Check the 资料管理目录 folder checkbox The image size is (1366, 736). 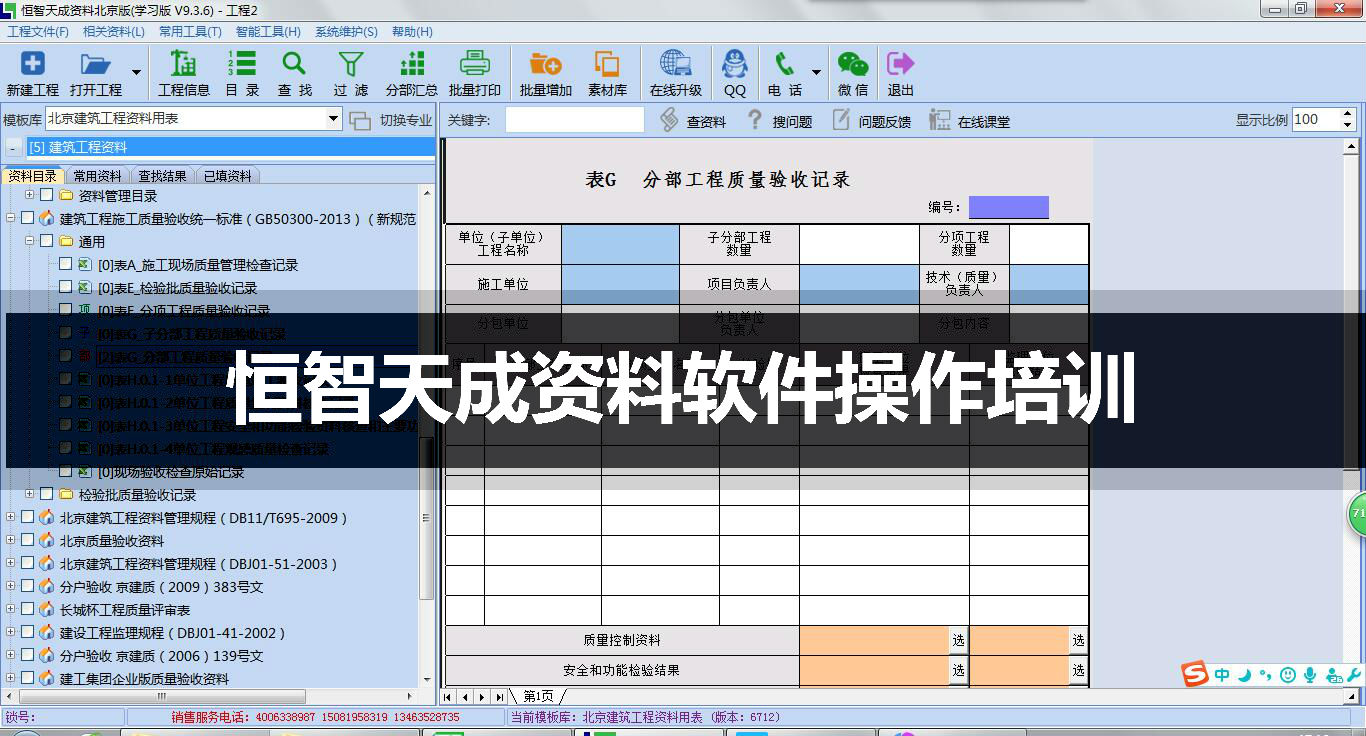click(46, 195)
